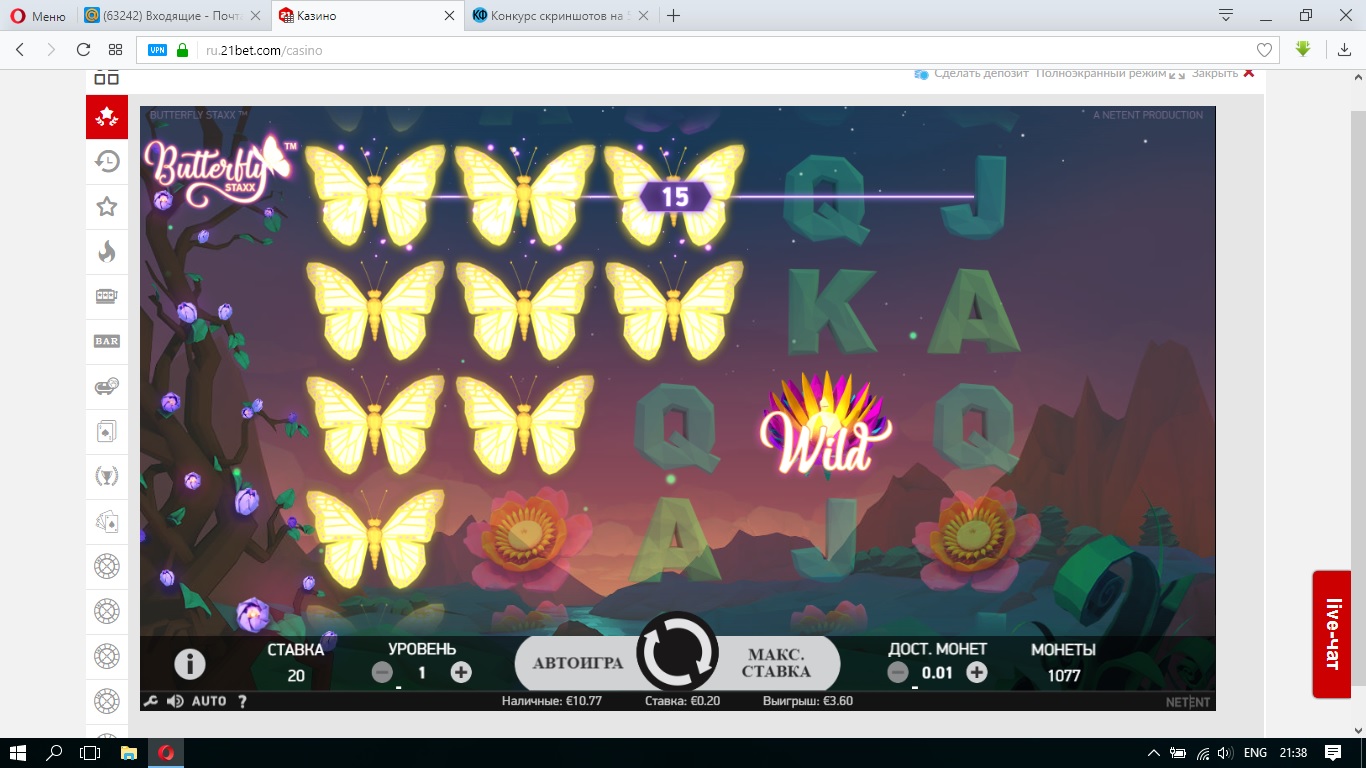Open Windows Task View

click(x=90, y=753)
